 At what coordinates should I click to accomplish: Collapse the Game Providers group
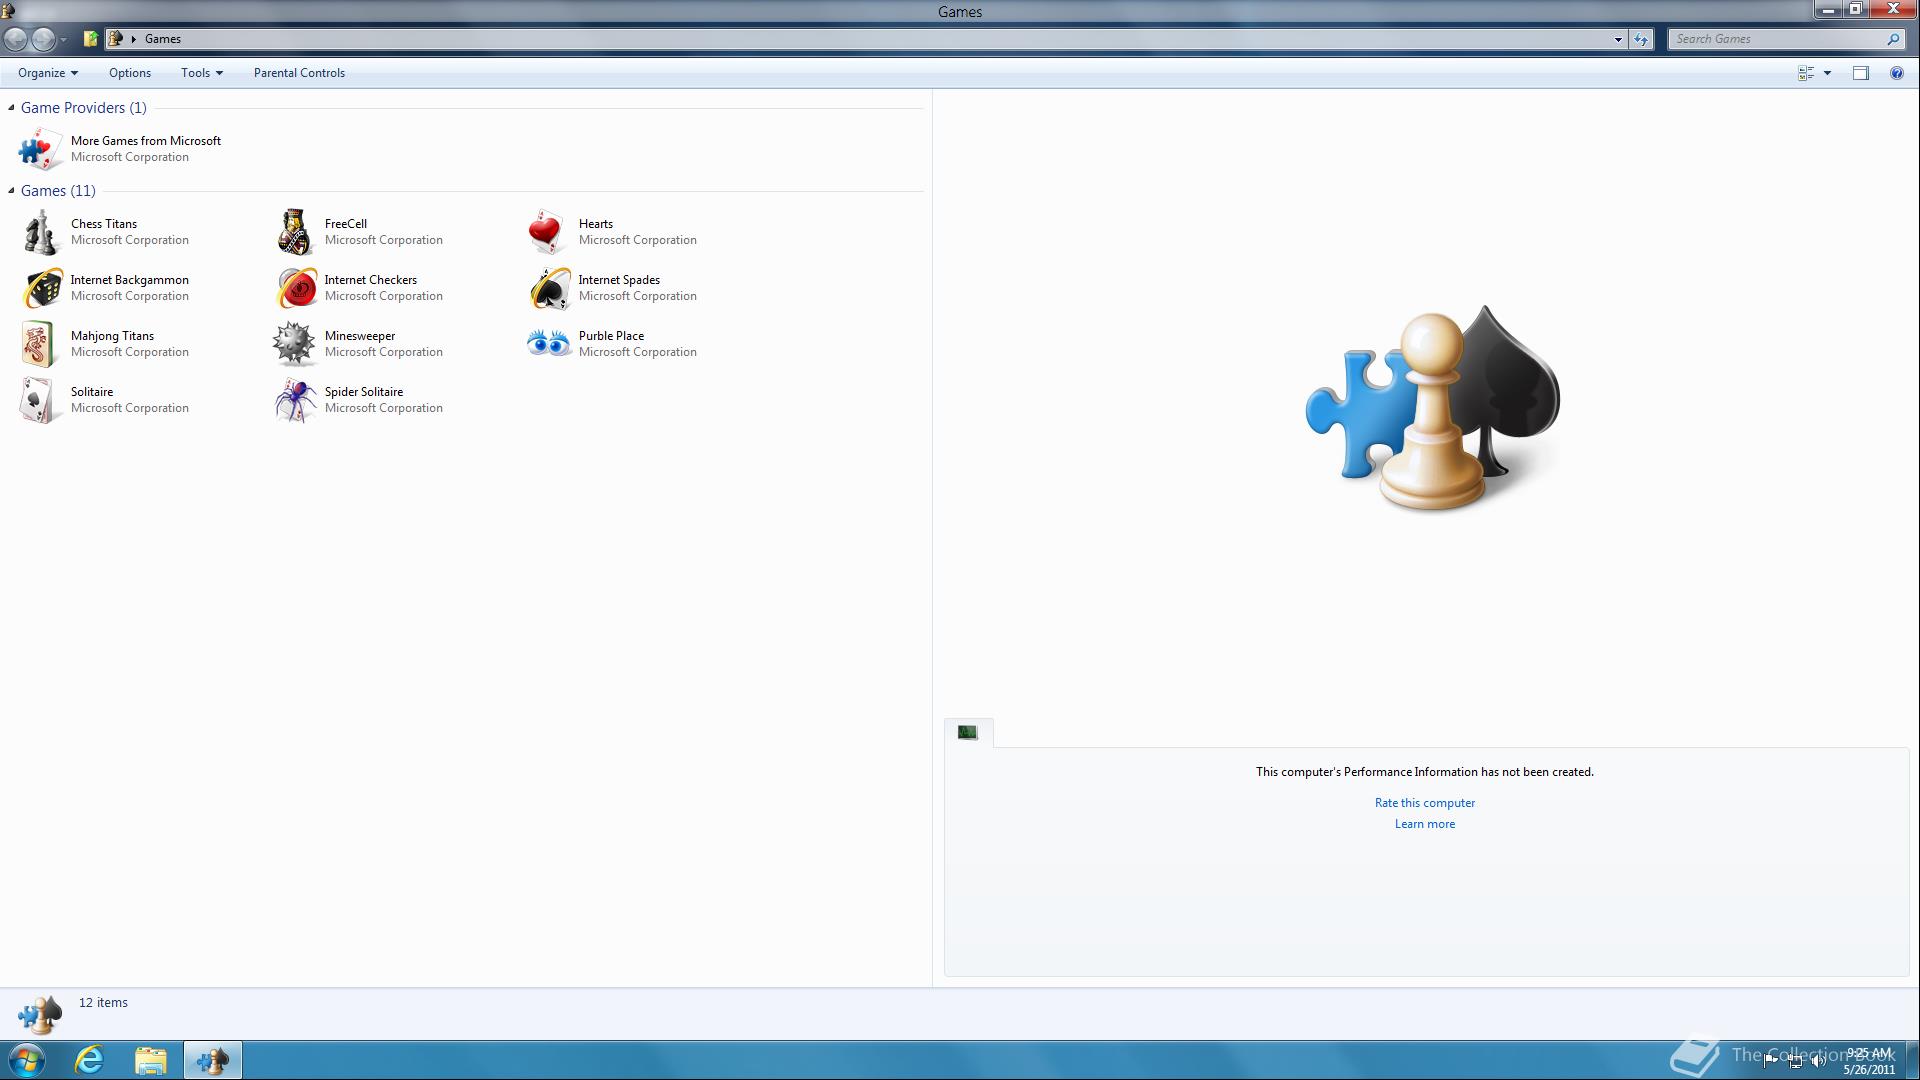point(11,108)
